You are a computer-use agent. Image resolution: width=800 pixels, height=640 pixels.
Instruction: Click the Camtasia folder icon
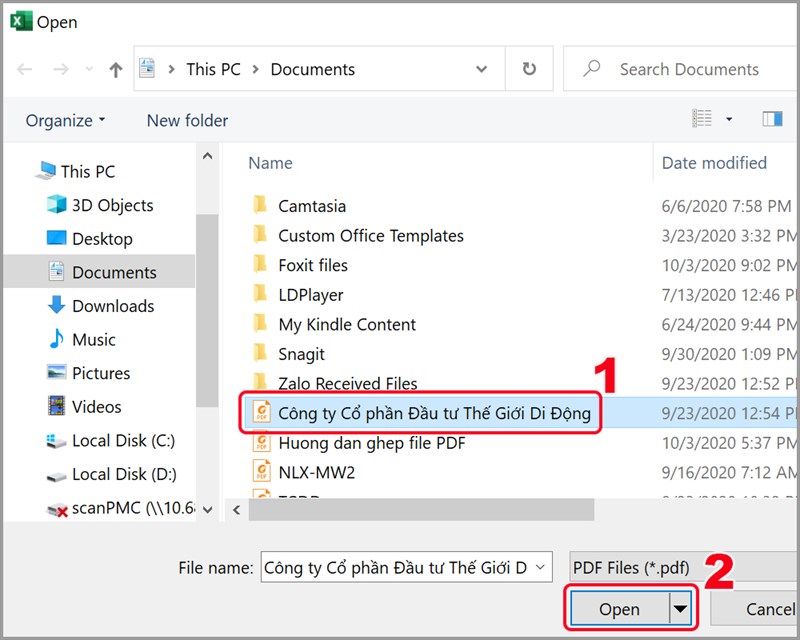260,205
